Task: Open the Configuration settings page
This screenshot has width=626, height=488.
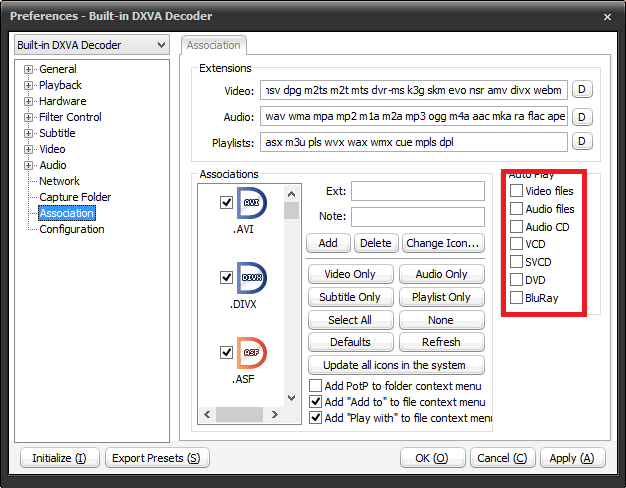Action: (72, 229)
